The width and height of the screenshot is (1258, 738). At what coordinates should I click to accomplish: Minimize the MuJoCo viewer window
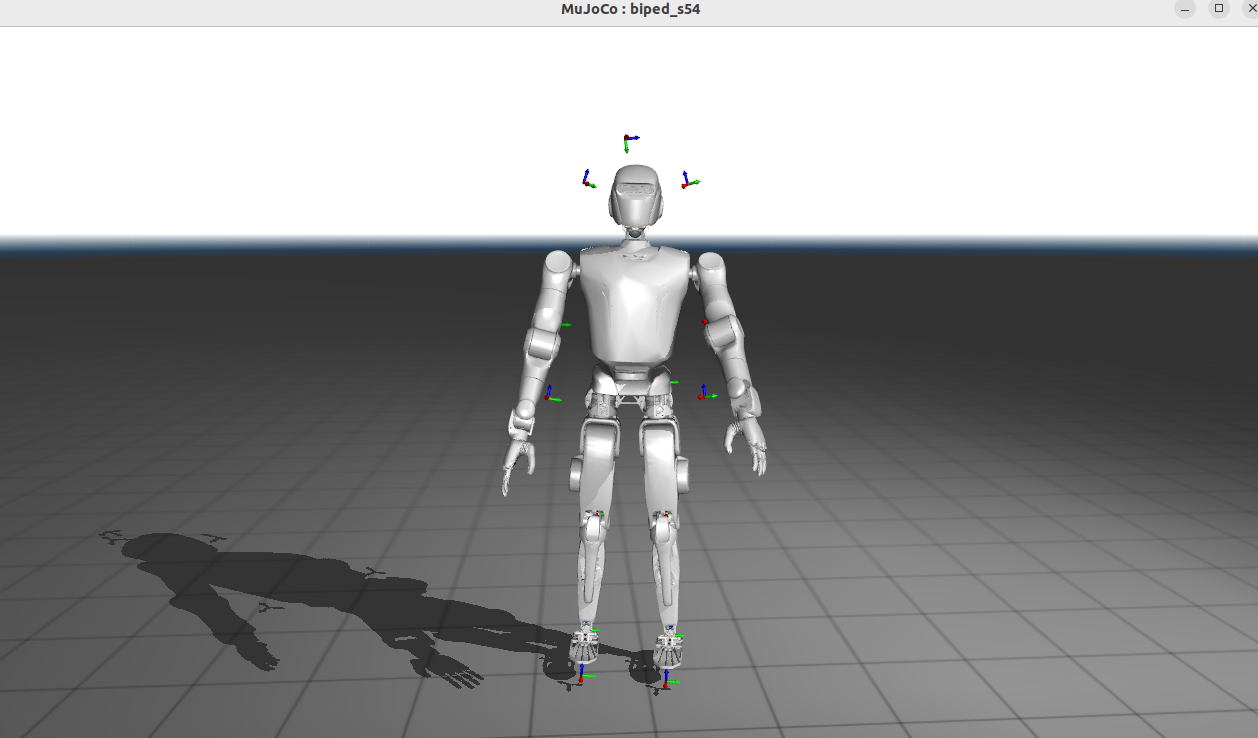coord(1185,9)
